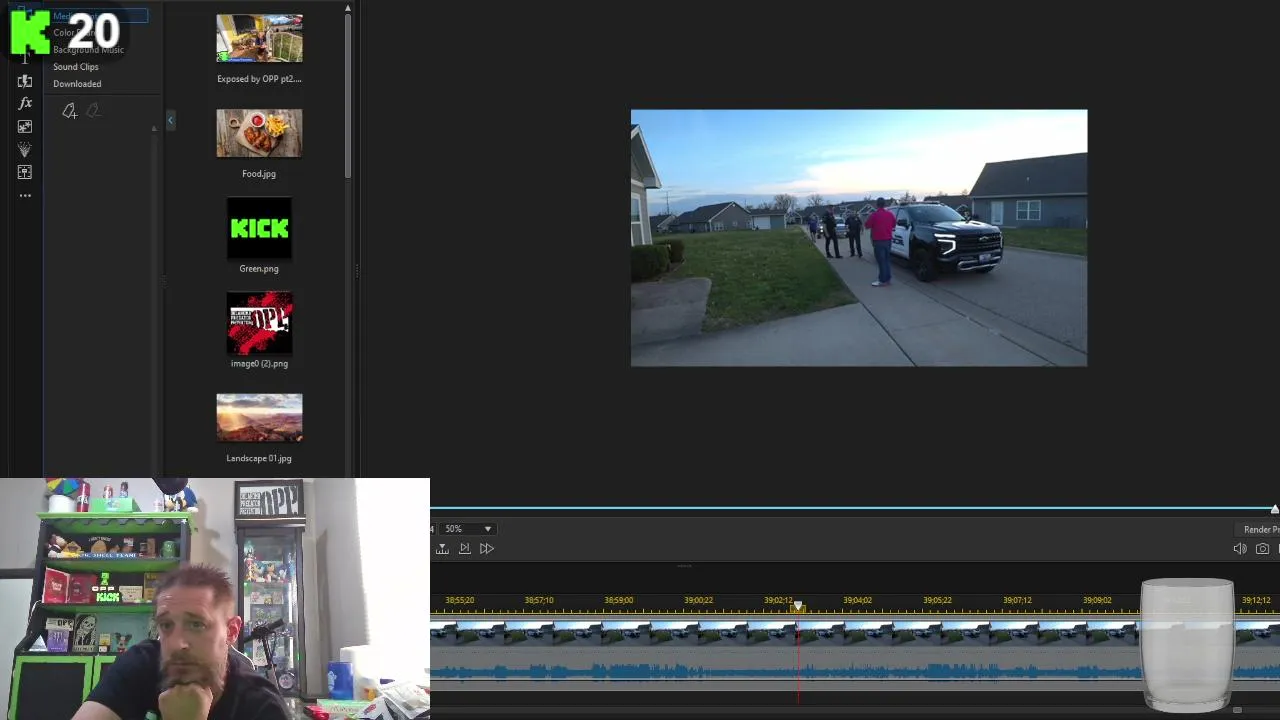Click the Green.png file name

[x=259, y=269]
